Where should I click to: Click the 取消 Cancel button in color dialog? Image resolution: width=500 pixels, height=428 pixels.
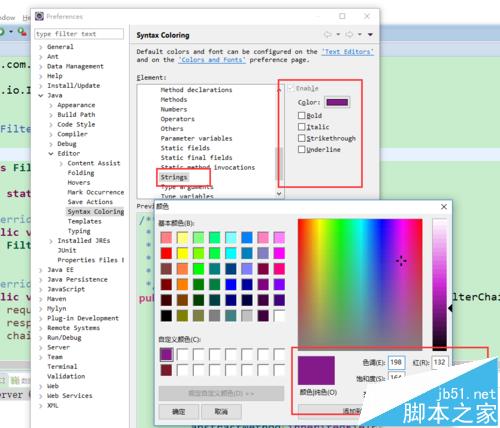pos(221,412)
